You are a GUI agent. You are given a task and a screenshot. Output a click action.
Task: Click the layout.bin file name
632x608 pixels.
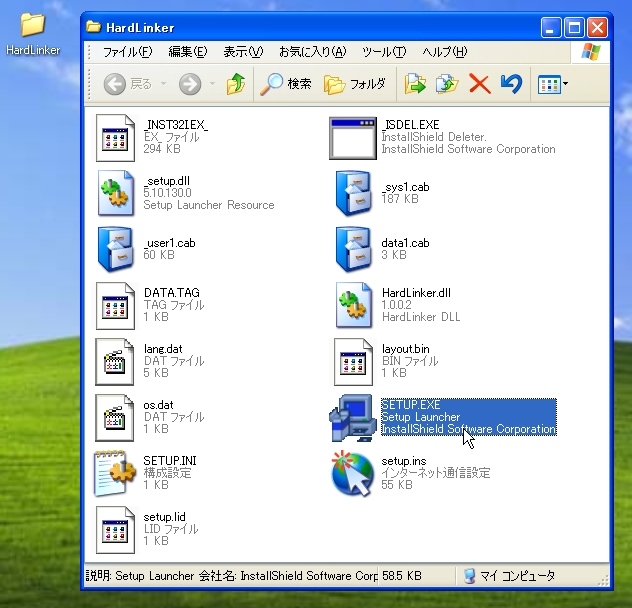pos(405,349)
